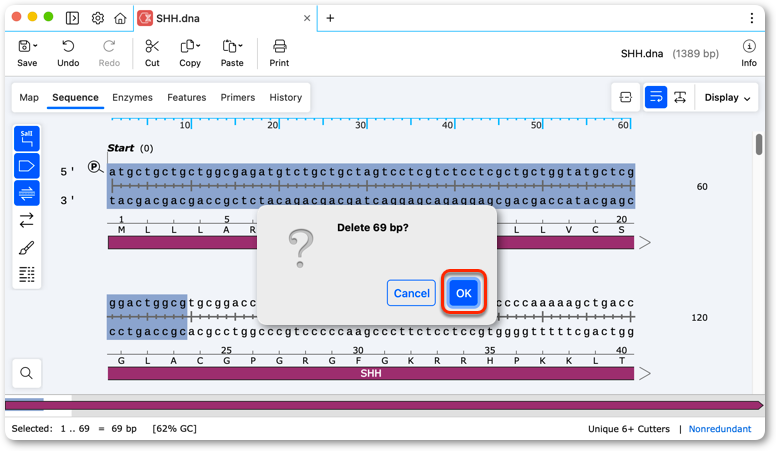The height and width of the screenshot is (451, 776).
Task: Toggle the line wrap view button
Action: [656, 98]
